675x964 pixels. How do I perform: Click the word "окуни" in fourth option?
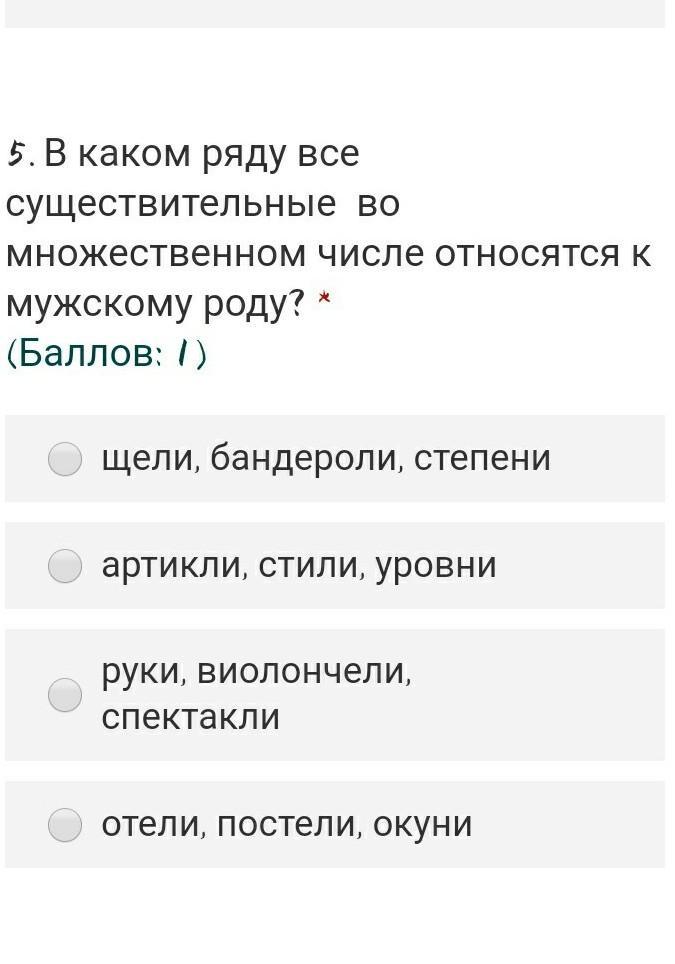click(x=423, y=824)
